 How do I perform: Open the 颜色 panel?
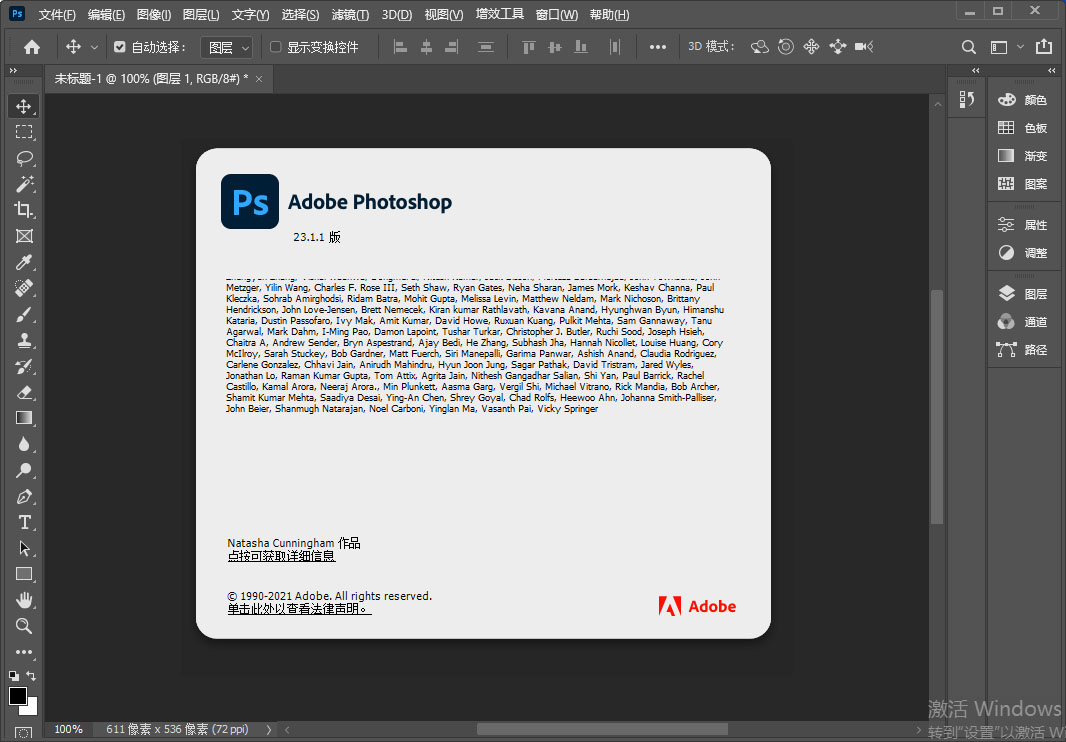click(x=1023, y=100)
